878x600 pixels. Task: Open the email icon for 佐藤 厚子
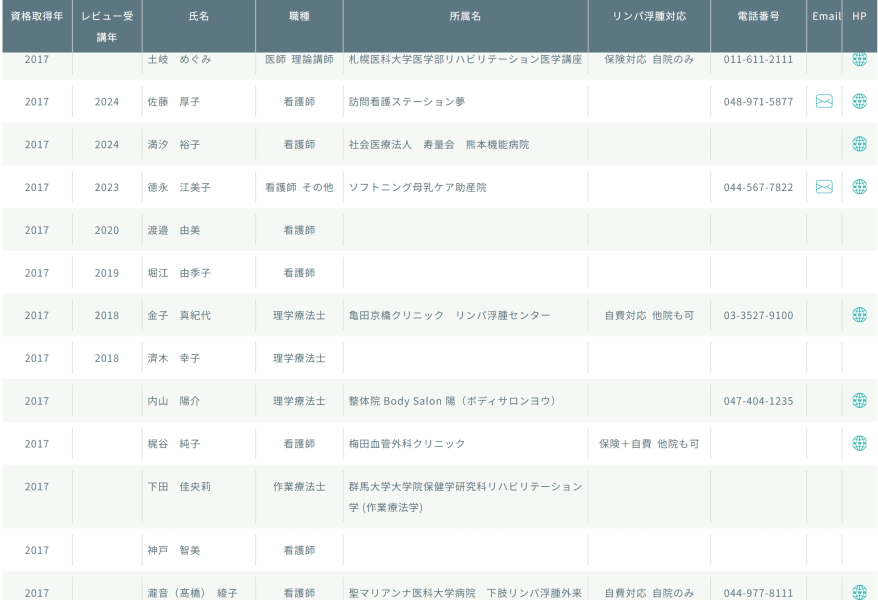pyautogui.click(x=824, y=101)
